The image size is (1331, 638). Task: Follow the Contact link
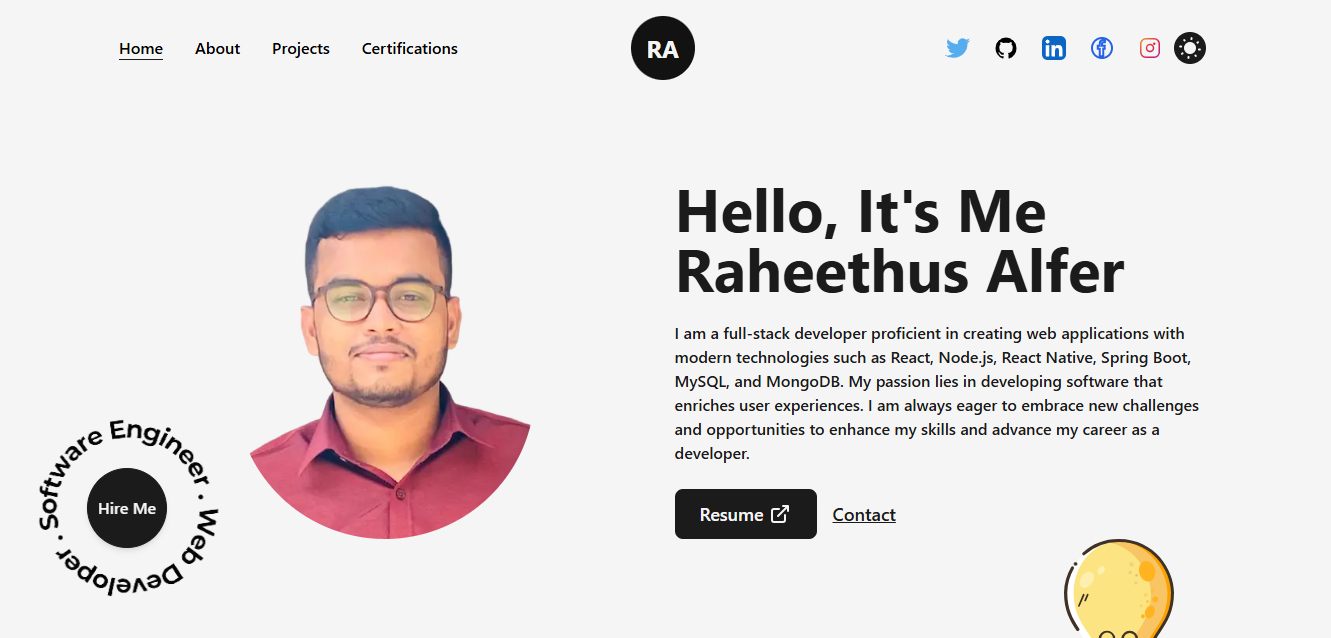click(864, 515)
